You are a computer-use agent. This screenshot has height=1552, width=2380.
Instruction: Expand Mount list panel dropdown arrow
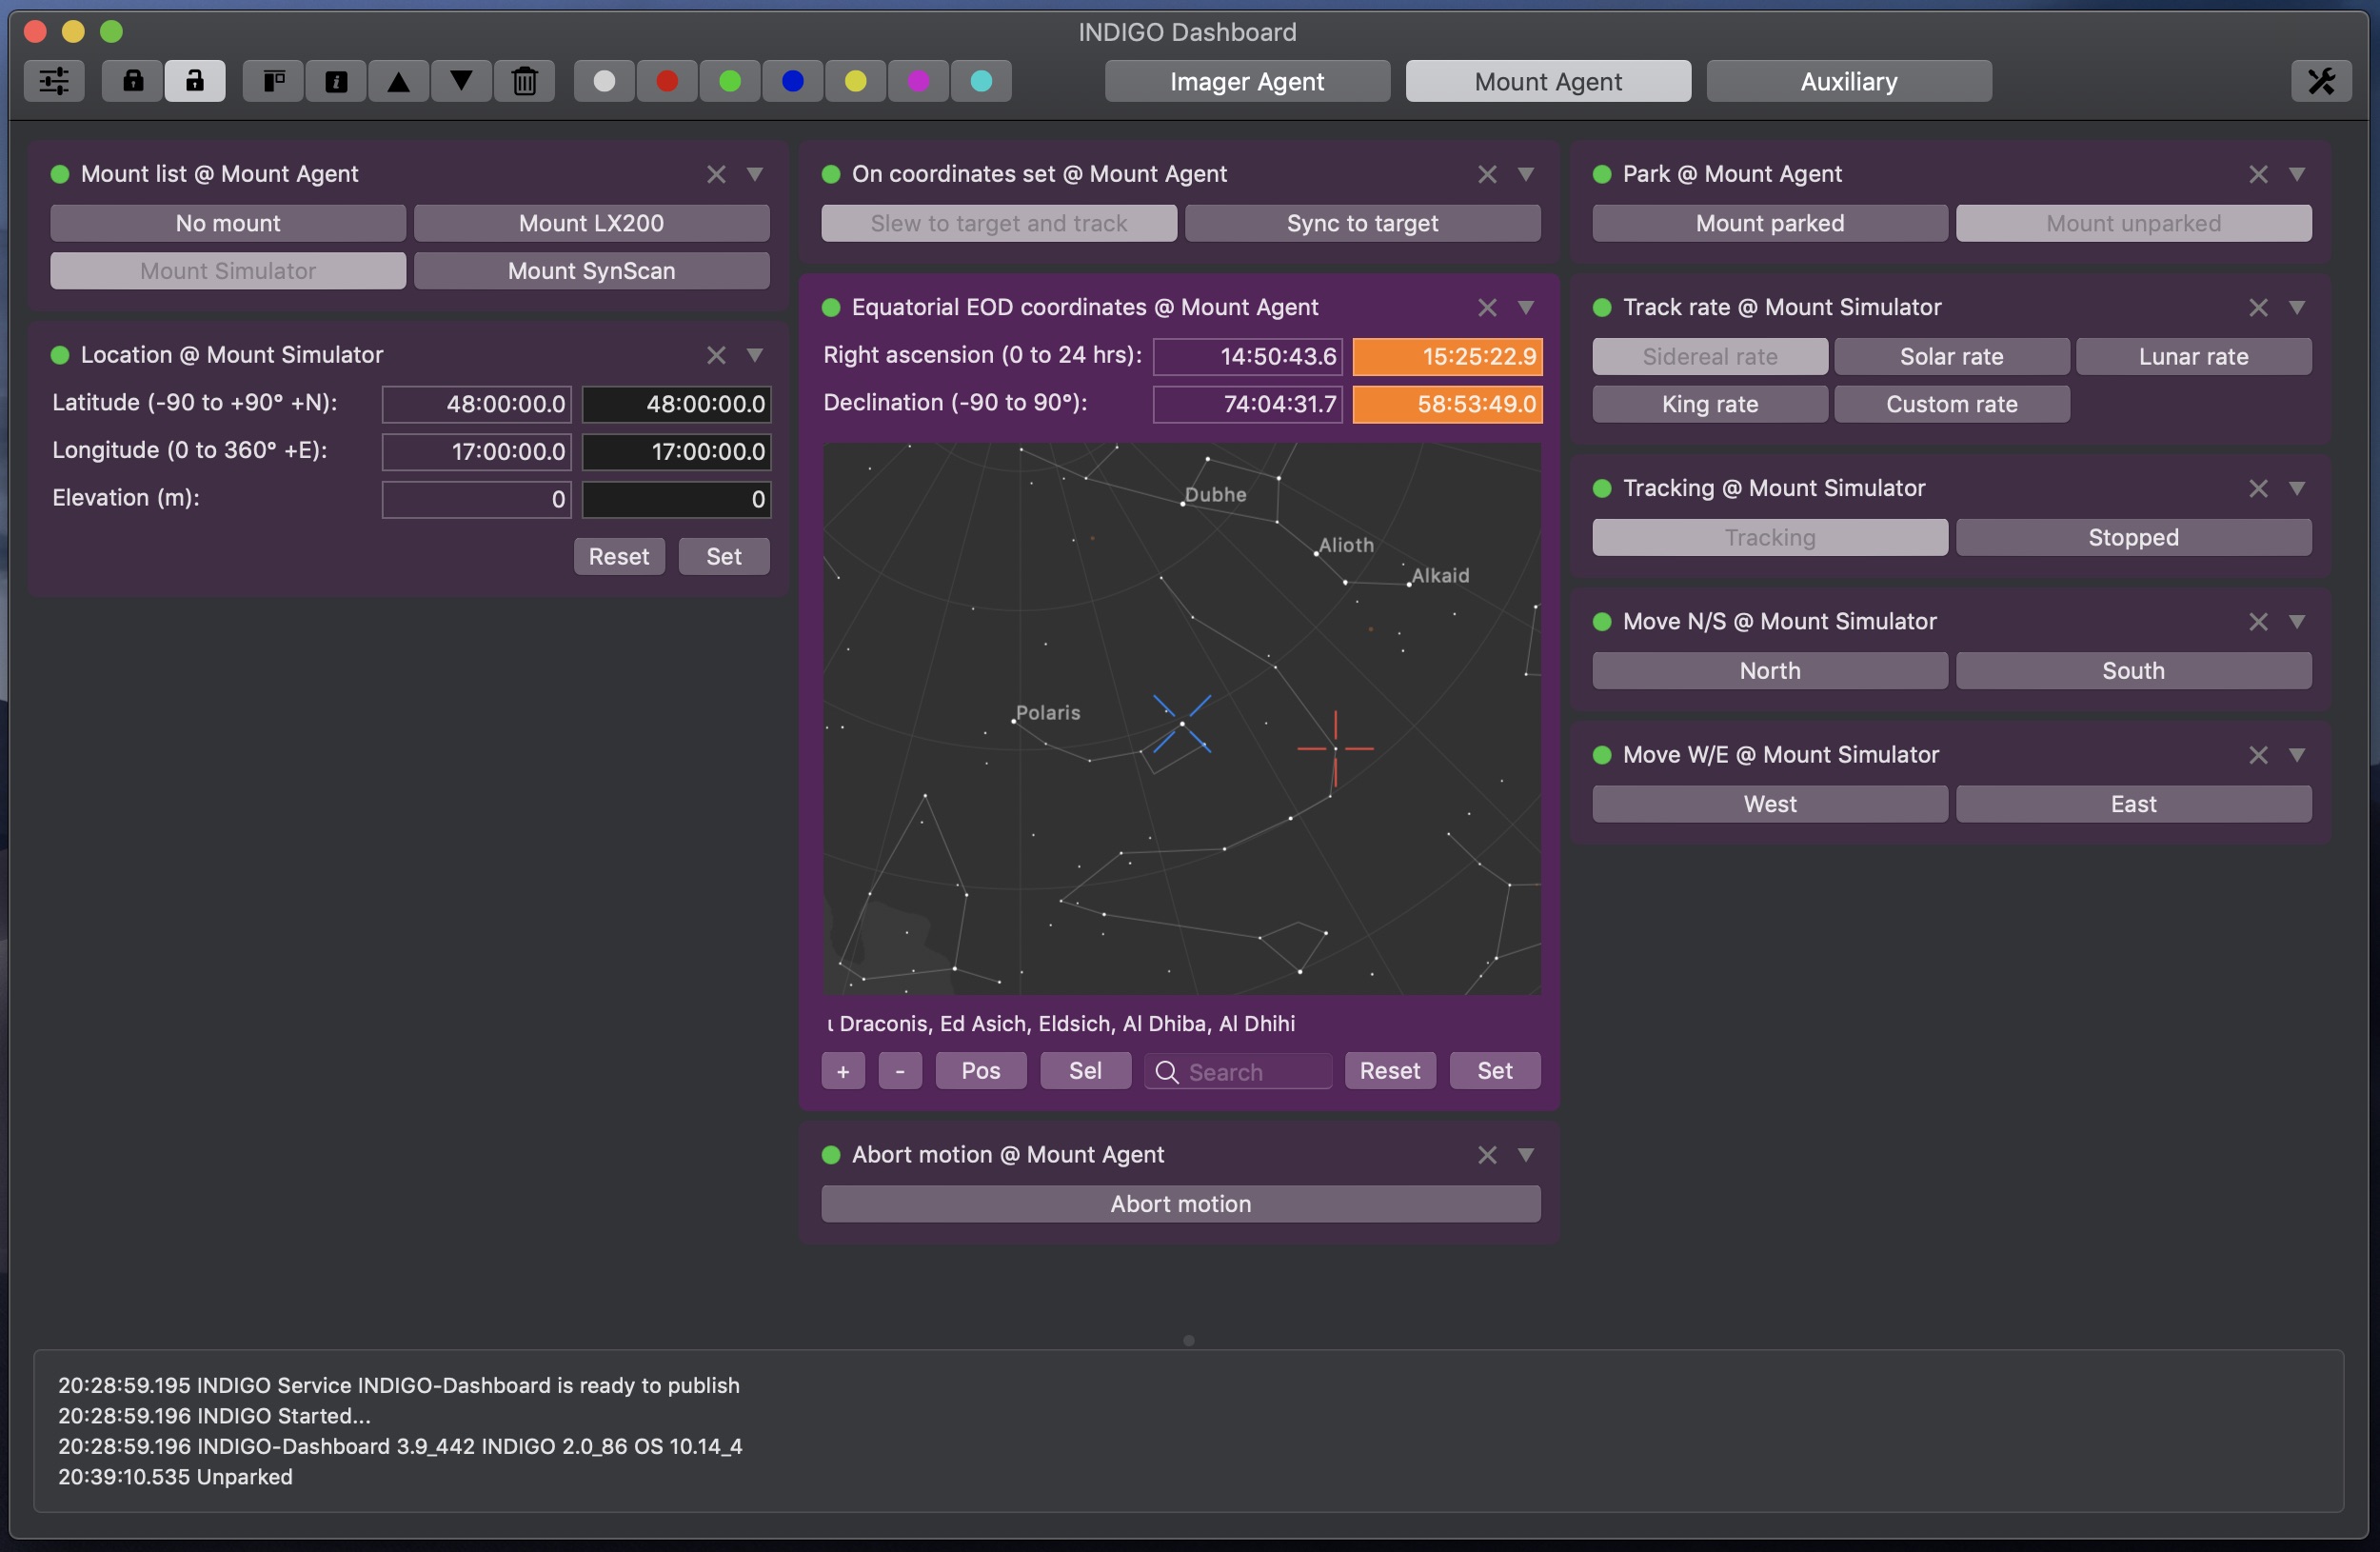pos(755,174)
